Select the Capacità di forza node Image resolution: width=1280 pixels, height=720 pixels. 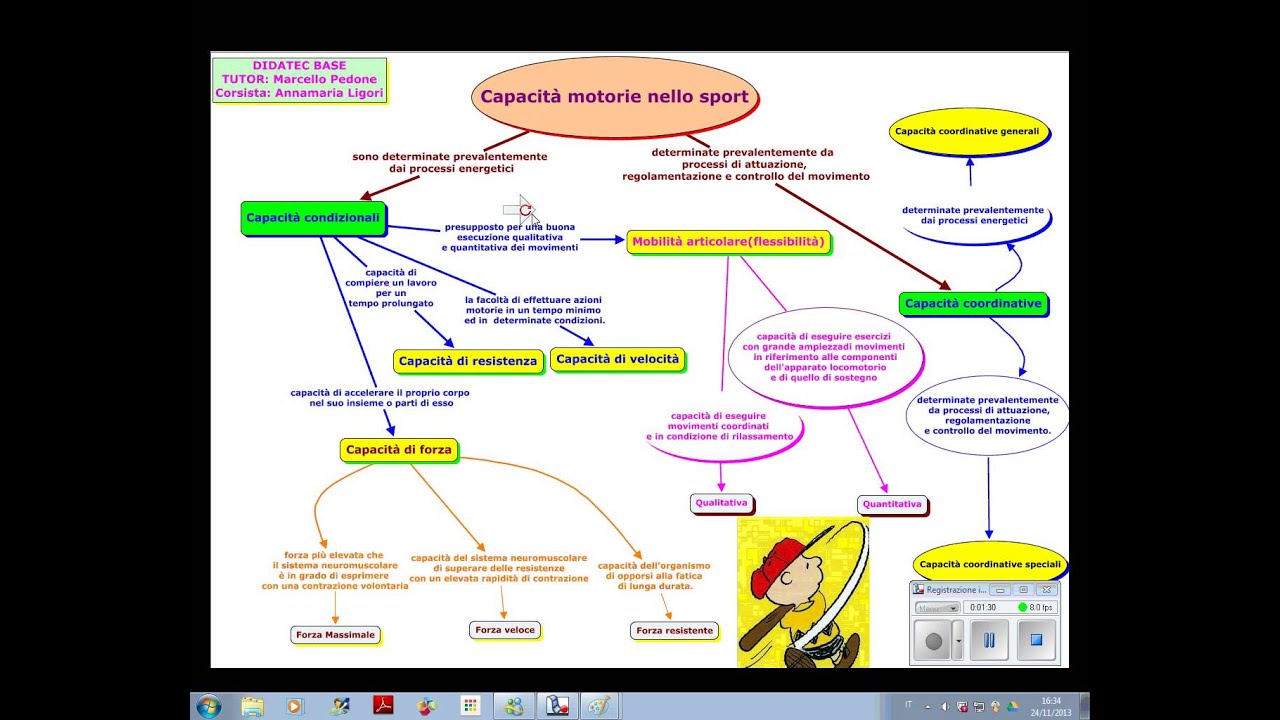click(399, 450)
